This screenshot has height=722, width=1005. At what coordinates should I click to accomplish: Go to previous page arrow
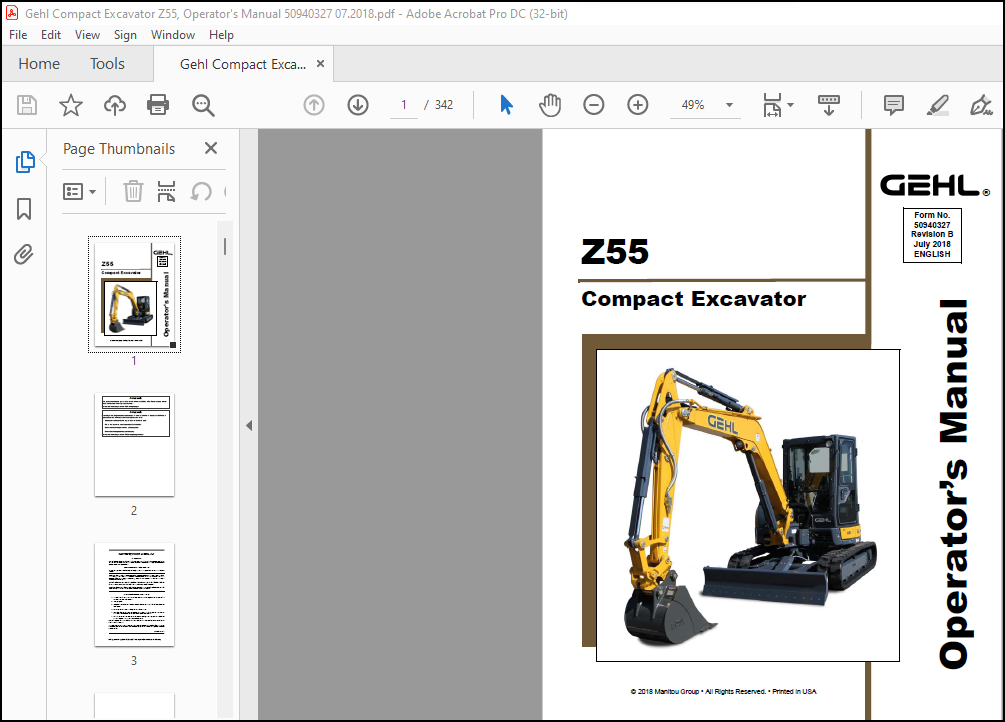click(x=314, y=105)
